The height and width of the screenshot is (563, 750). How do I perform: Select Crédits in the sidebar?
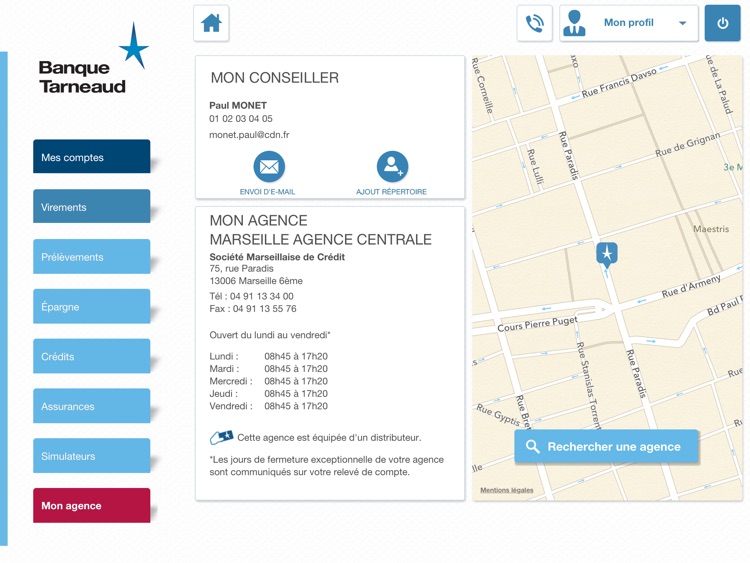click(x=91, y=356)
